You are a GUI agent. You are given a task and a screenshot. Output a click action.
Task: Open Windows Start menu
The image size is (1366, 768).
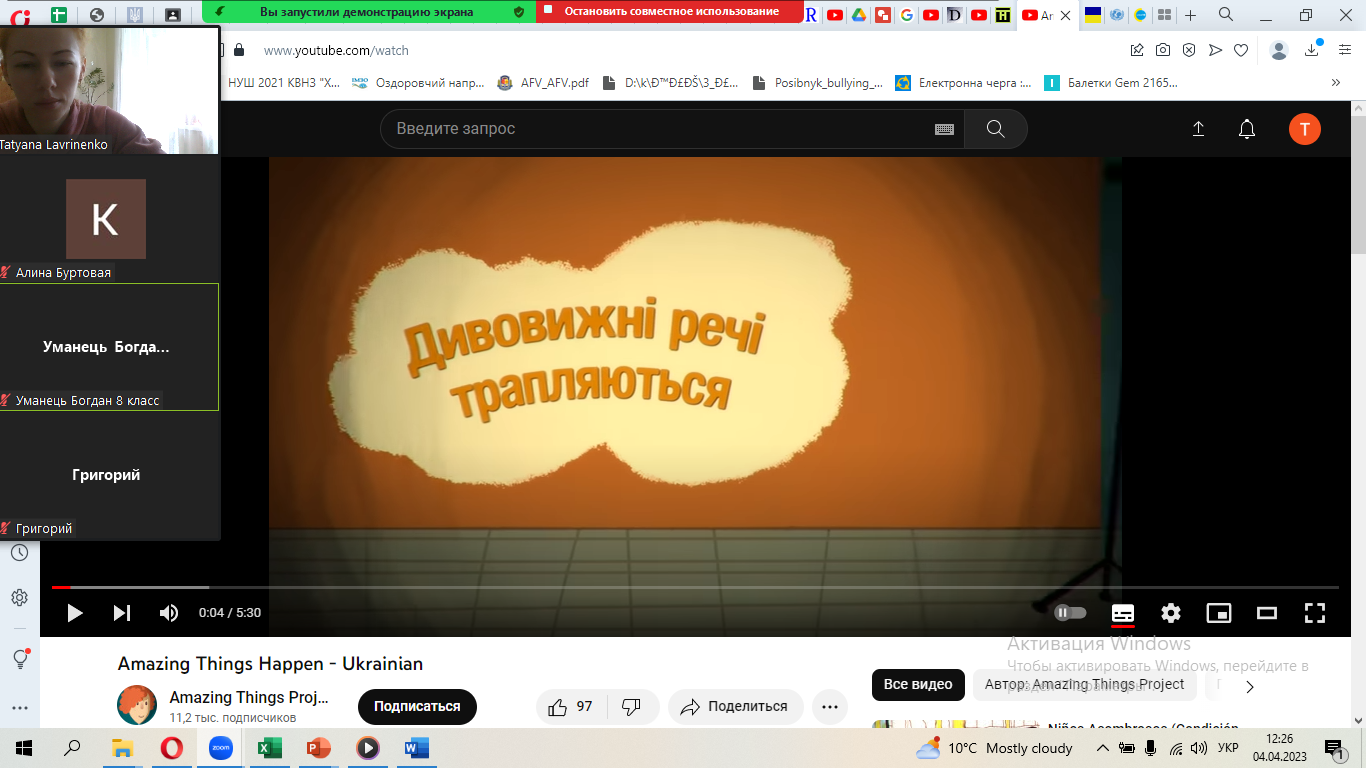[x=24, y=748]
